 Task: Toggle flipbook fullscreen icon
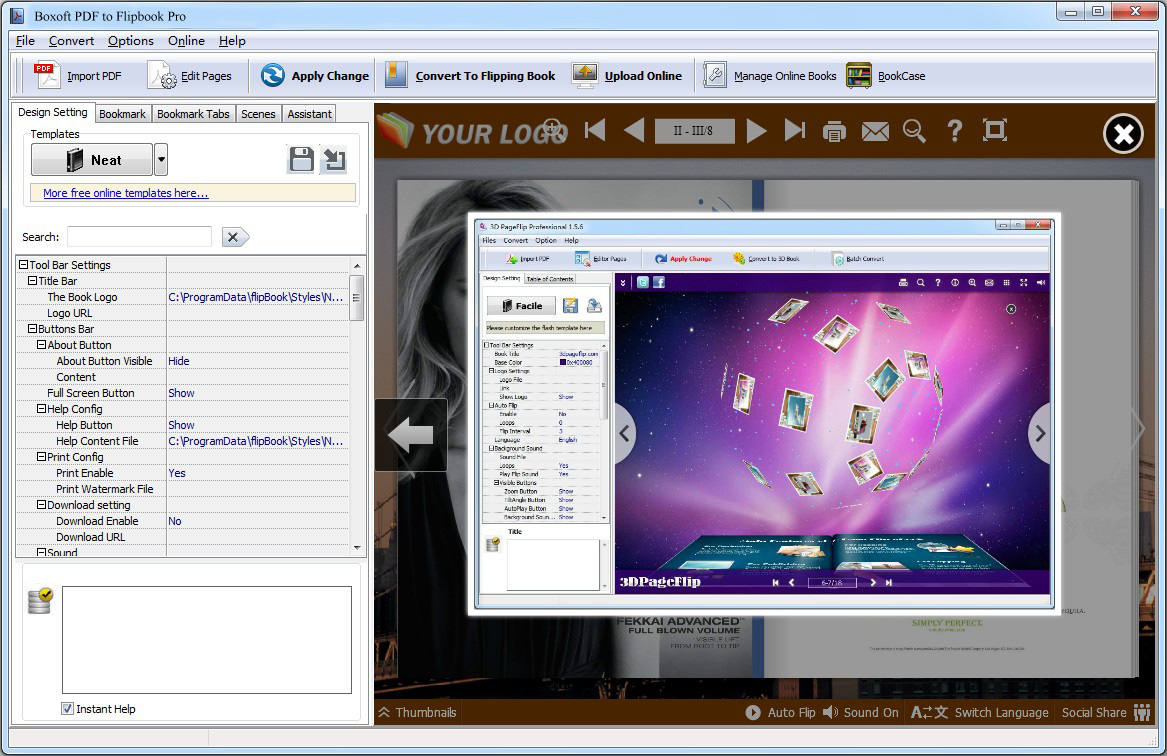click(x=995, y=130)
